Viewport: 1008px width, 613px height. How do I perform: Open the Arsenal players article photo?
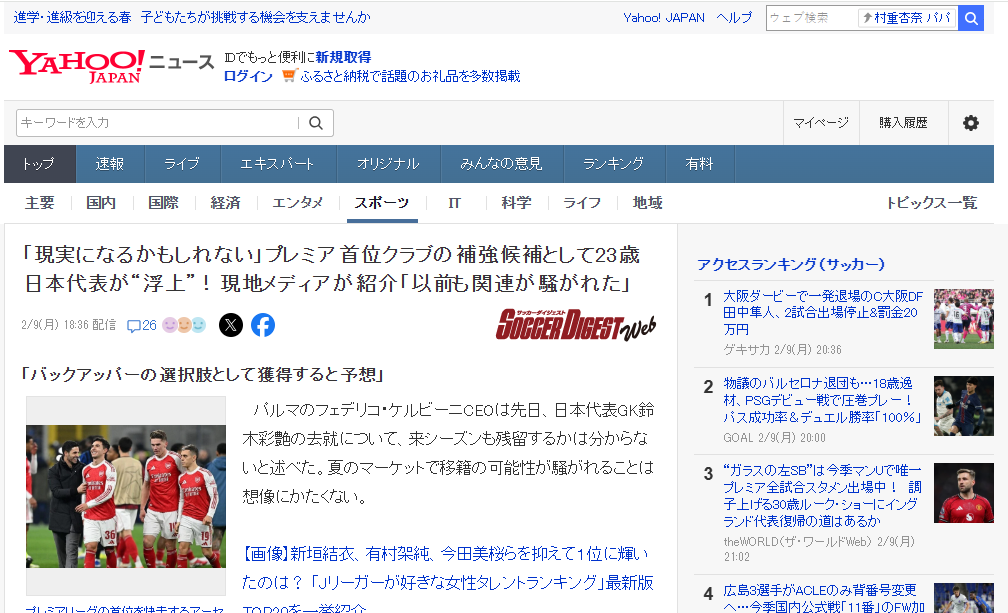tap(126, 495)
